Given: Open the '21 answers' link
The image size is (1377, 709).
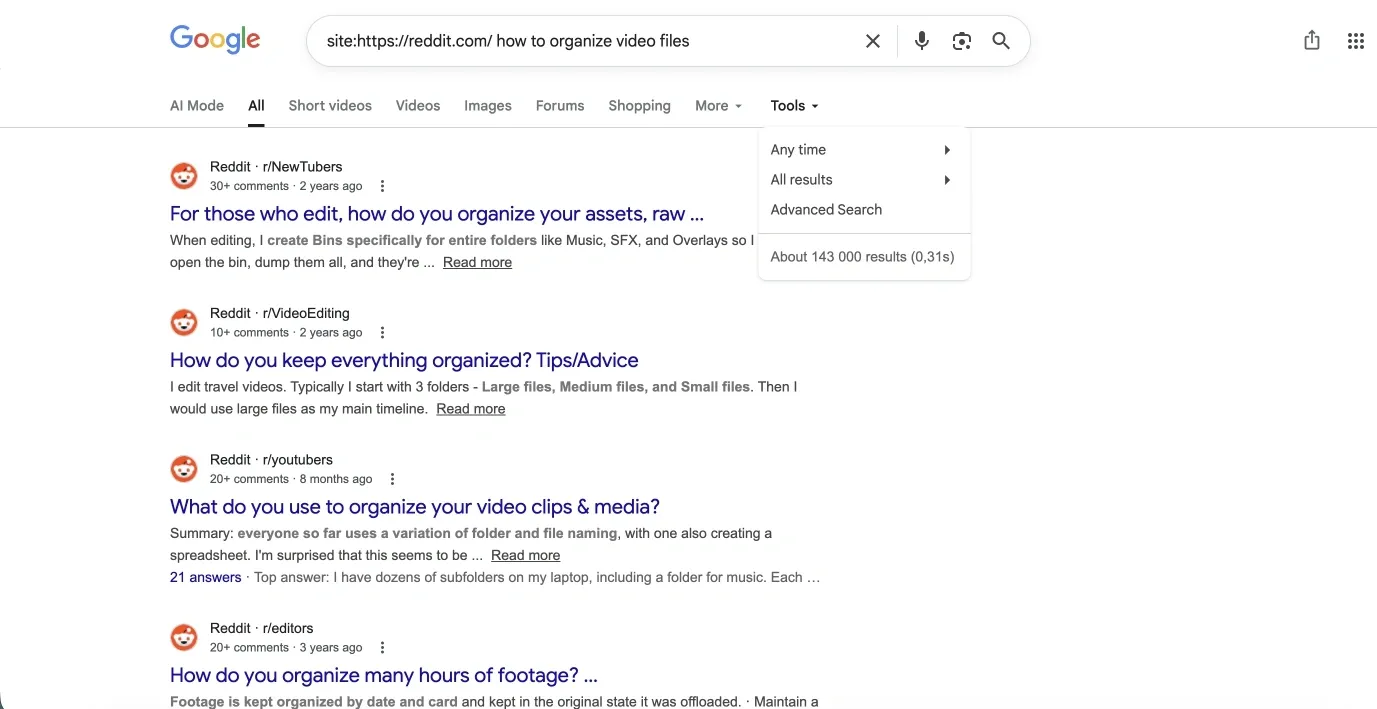Looking at the screenshot, I should point(205,577).
